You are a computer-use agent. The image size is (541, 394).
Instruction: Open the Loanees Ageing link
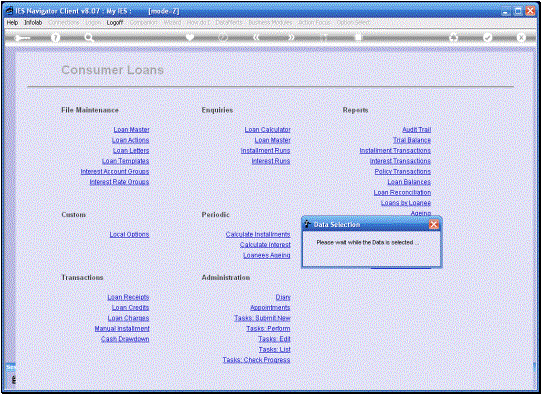coord(267,255)
